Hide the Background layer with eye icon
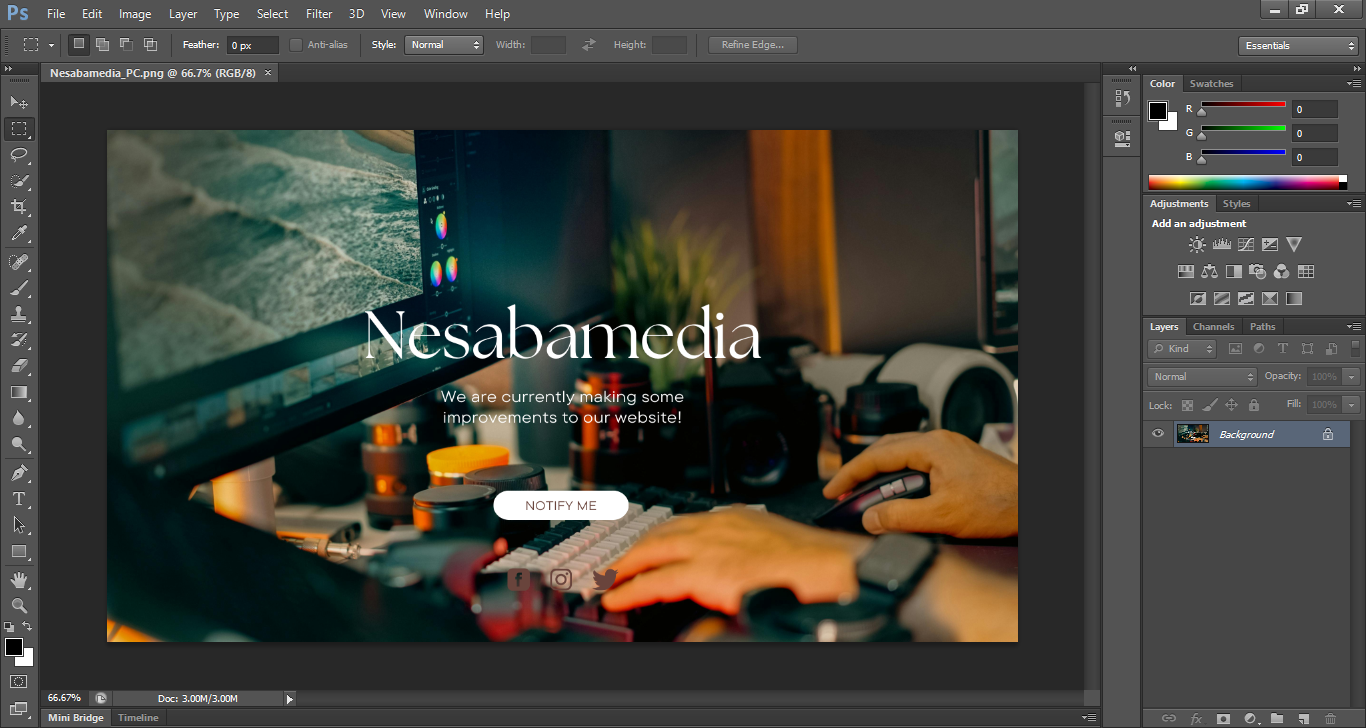Viewport: 1366px width, 728px height. tap(1158, 434)
